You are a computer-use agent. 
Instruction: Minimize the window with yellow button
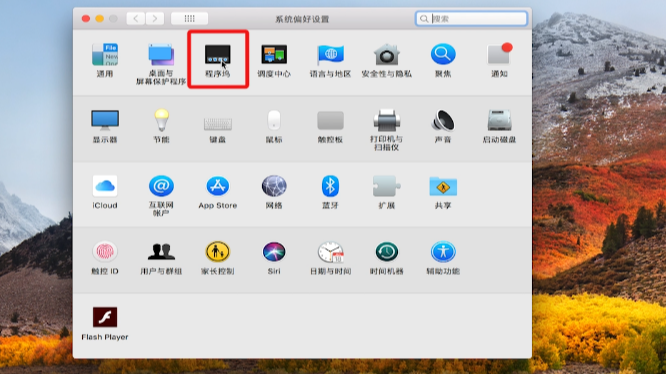pos(99,19)
